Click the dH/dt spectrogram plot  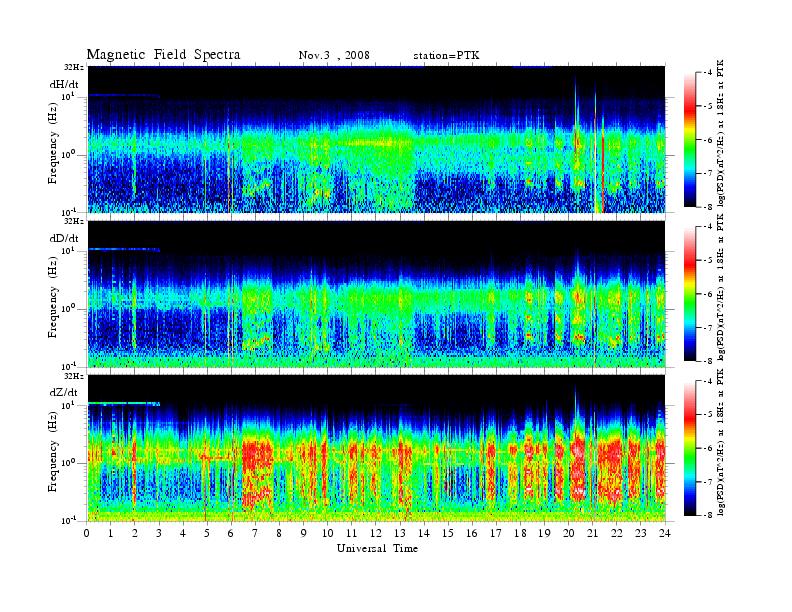(377, 139)
